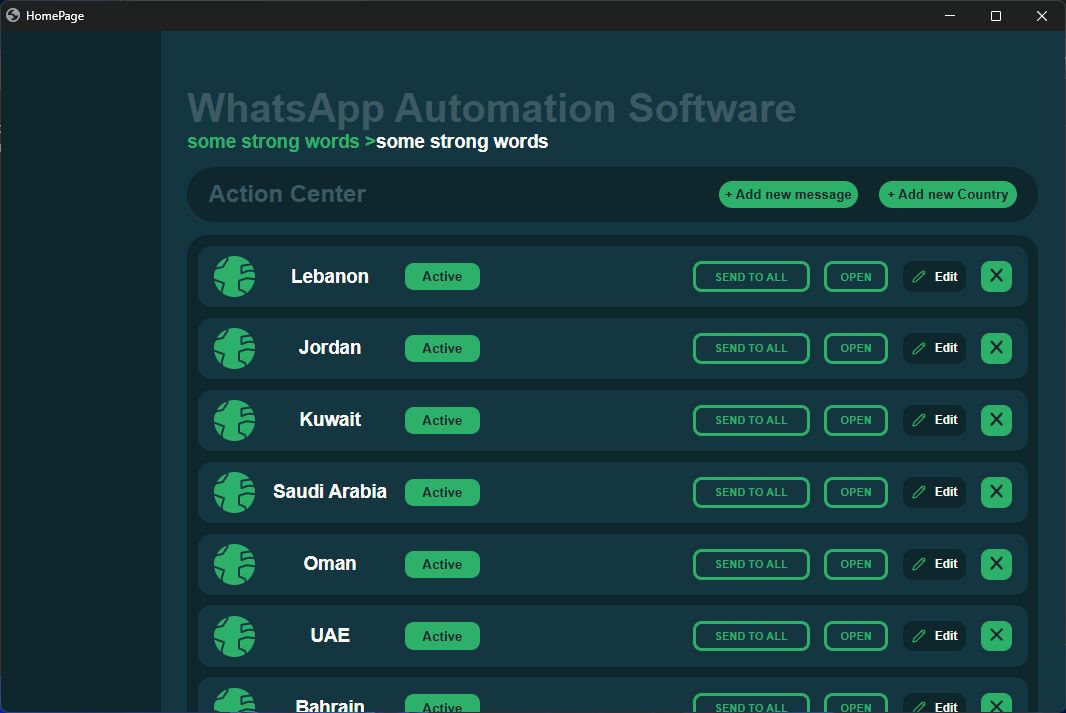Viewport: 1066px width, 713px height.
Task: Click Edit on Saudi Arabia row
Action: [x=934, y=492]
